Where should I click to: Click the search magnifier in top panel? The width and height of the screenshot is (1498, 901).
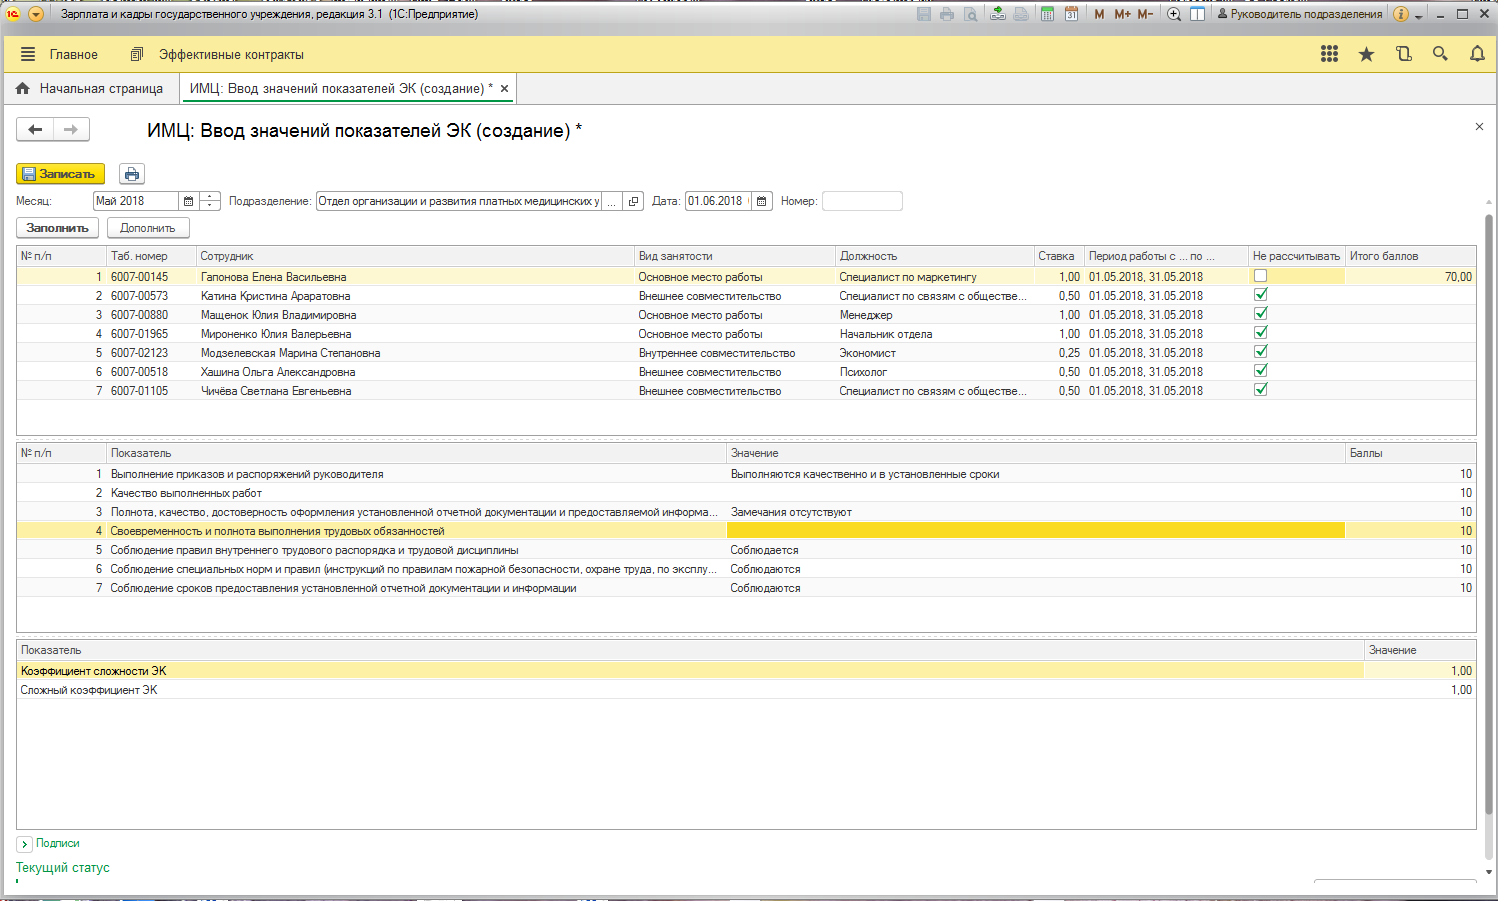coord(1440,55)
